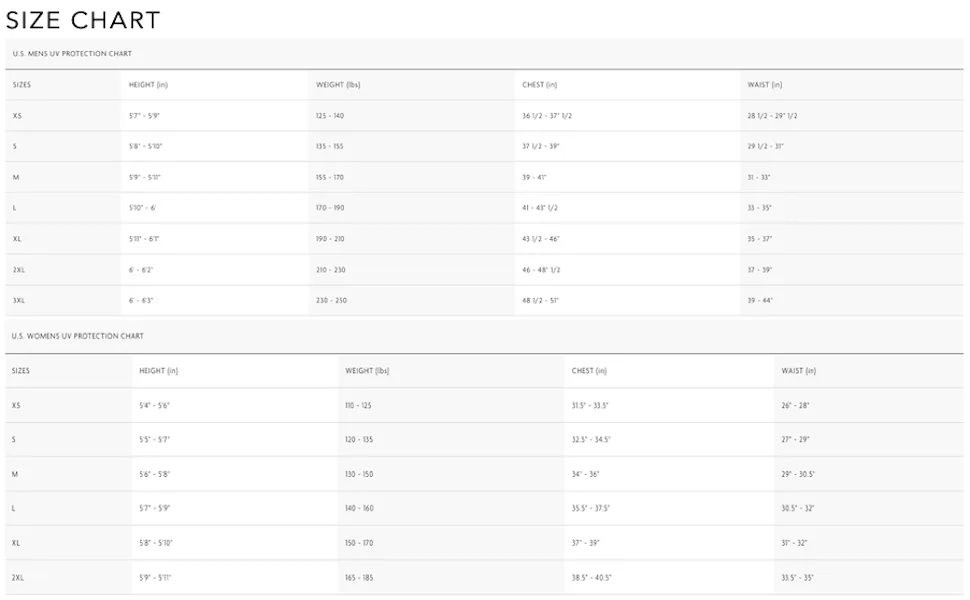Select the women's M chest value "34 - 36"
Viewport: 970px width, 600px height.
[x=585, y=474]
